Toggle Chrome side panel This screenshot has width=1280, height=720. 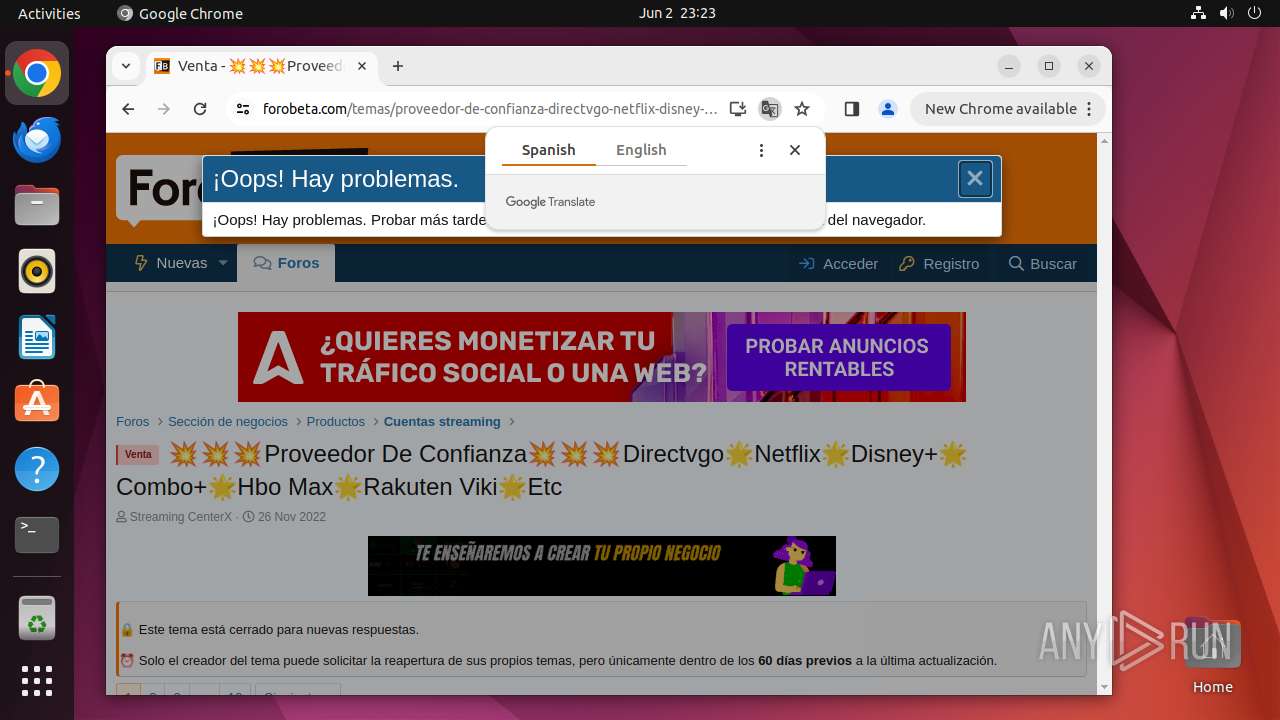(852, 109)
